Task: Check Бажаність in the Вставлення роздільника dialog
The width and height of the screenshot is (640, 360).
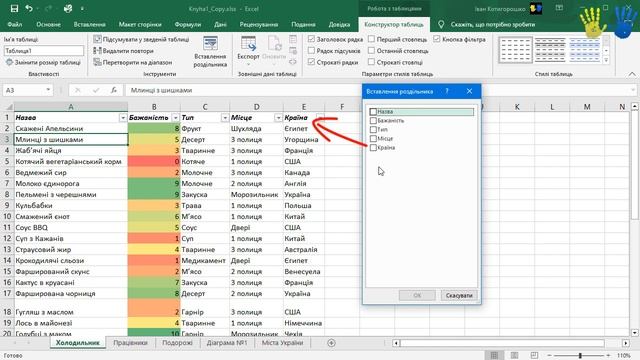Action: pos(373,120)
